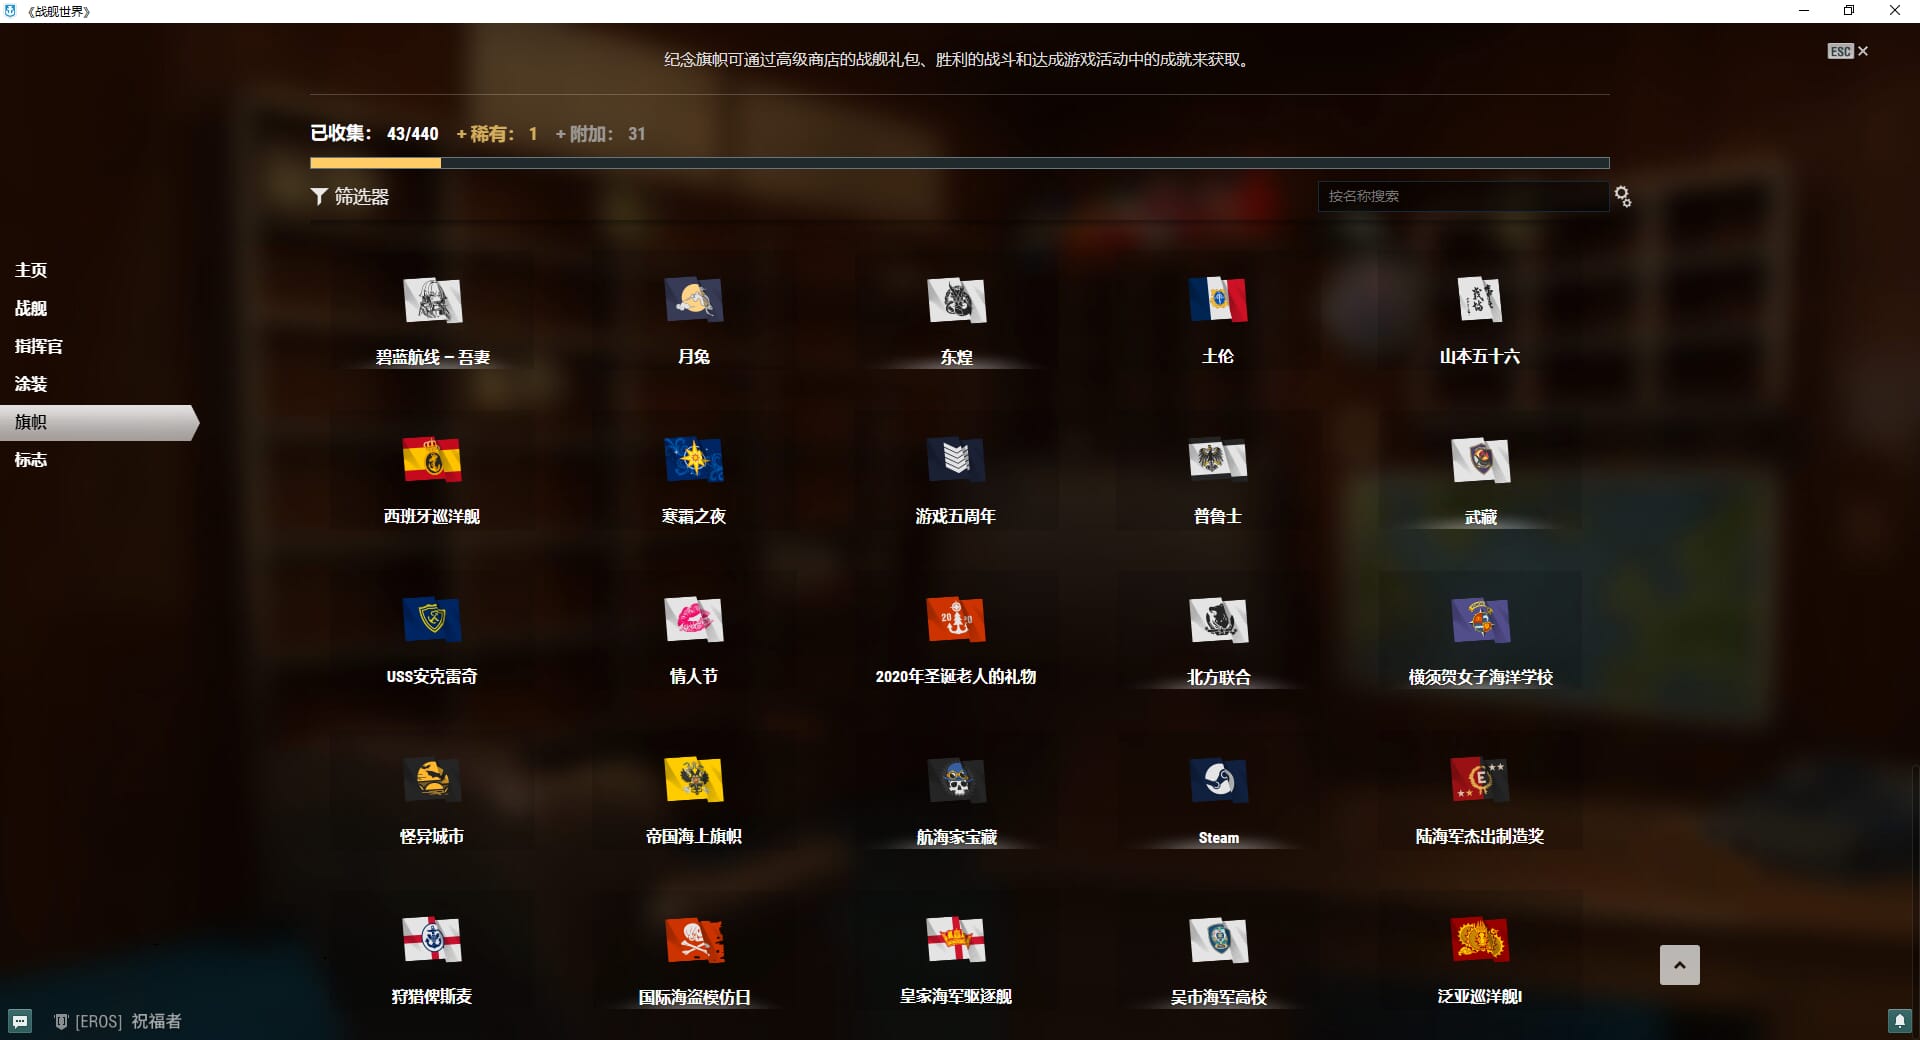Select the 帝国海上旗帜 yellow eagle flag

(x=694, y=780)
